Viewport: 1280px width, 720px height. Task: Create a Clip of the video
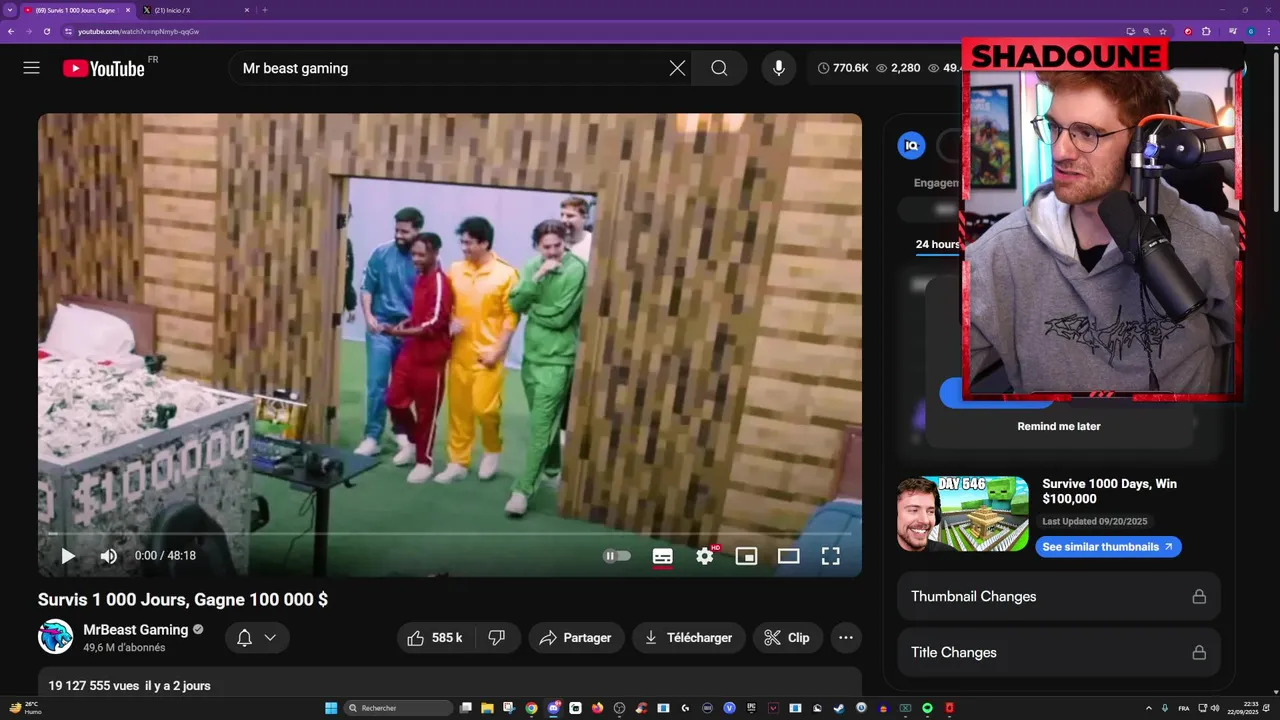[x=788, y=638]
